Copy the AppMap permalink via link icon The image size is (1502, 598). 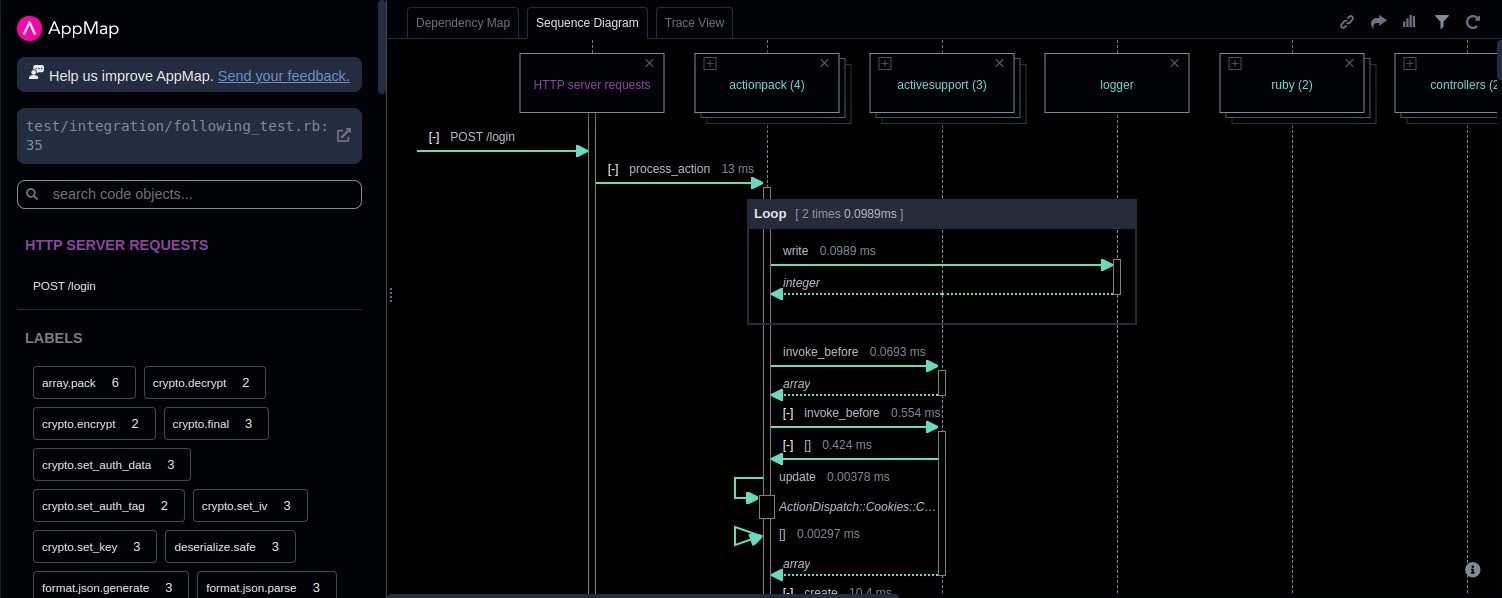[x=1347, y=22]
